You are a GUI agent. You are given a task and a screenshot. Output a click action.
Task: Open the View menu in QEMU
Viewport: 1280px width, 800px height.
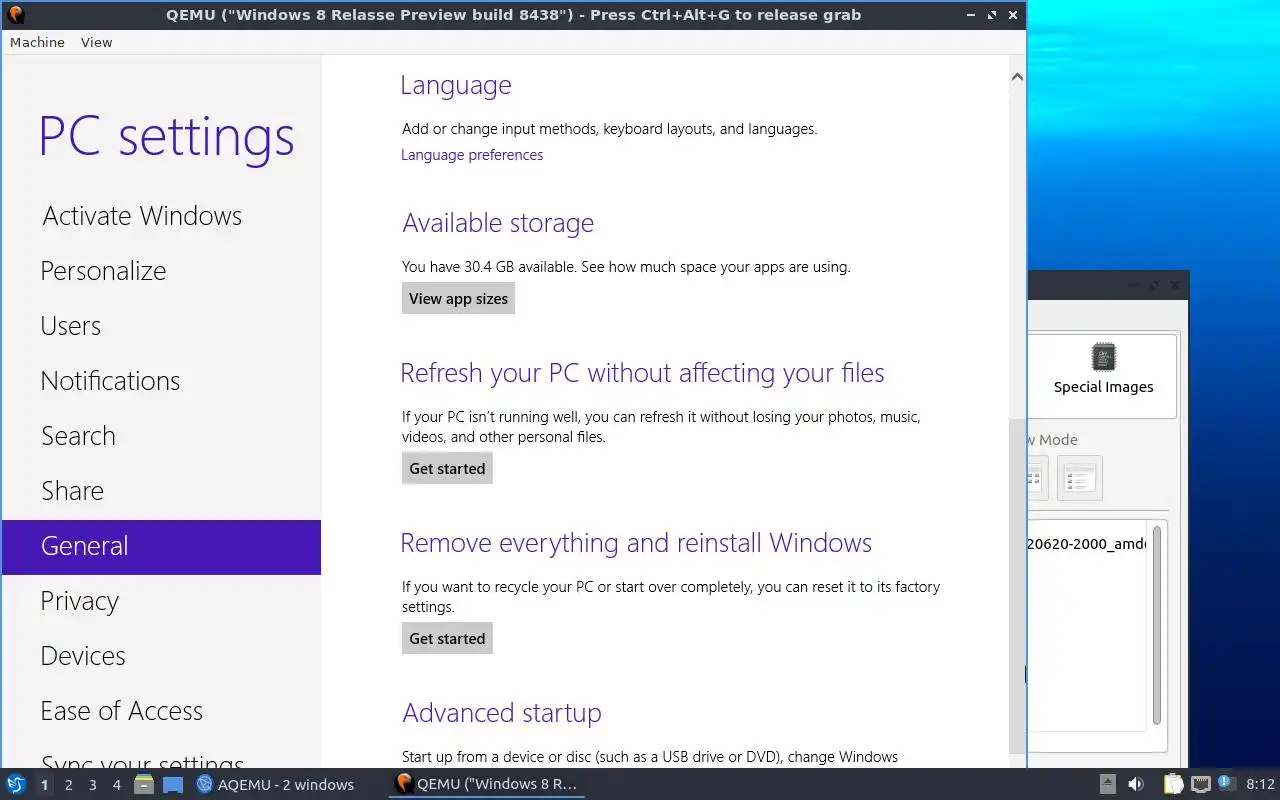96,42
